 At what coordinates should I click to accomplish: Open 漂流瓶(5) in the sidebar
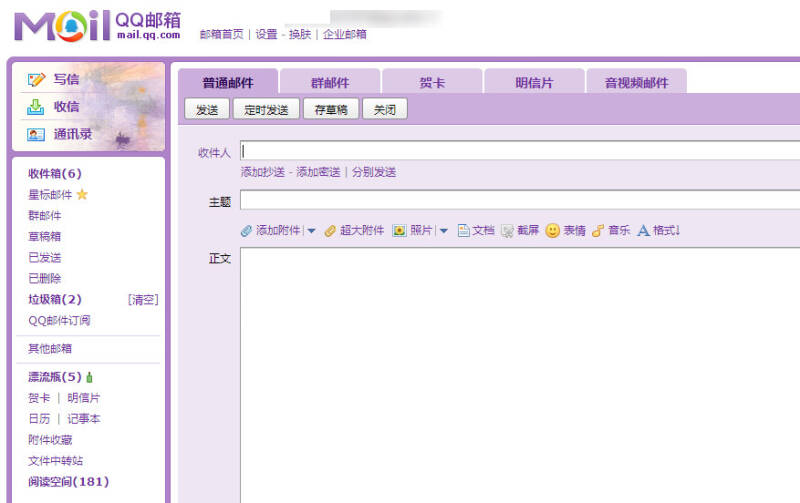55,377
